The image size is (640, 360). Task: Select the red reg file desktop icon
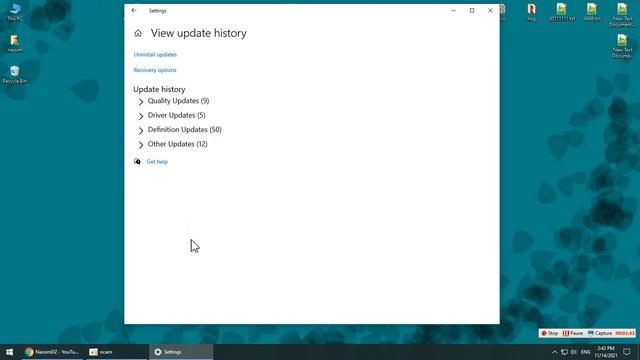[x=531, y=12]
